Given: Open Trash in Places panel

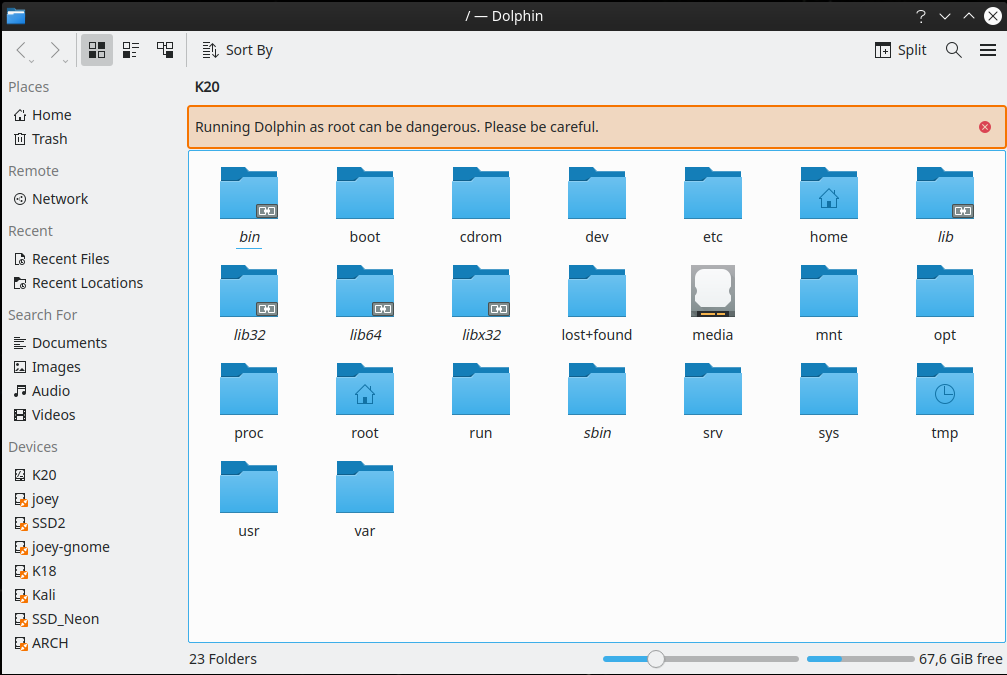Looking at the screenshot, I should coord(49,139).
